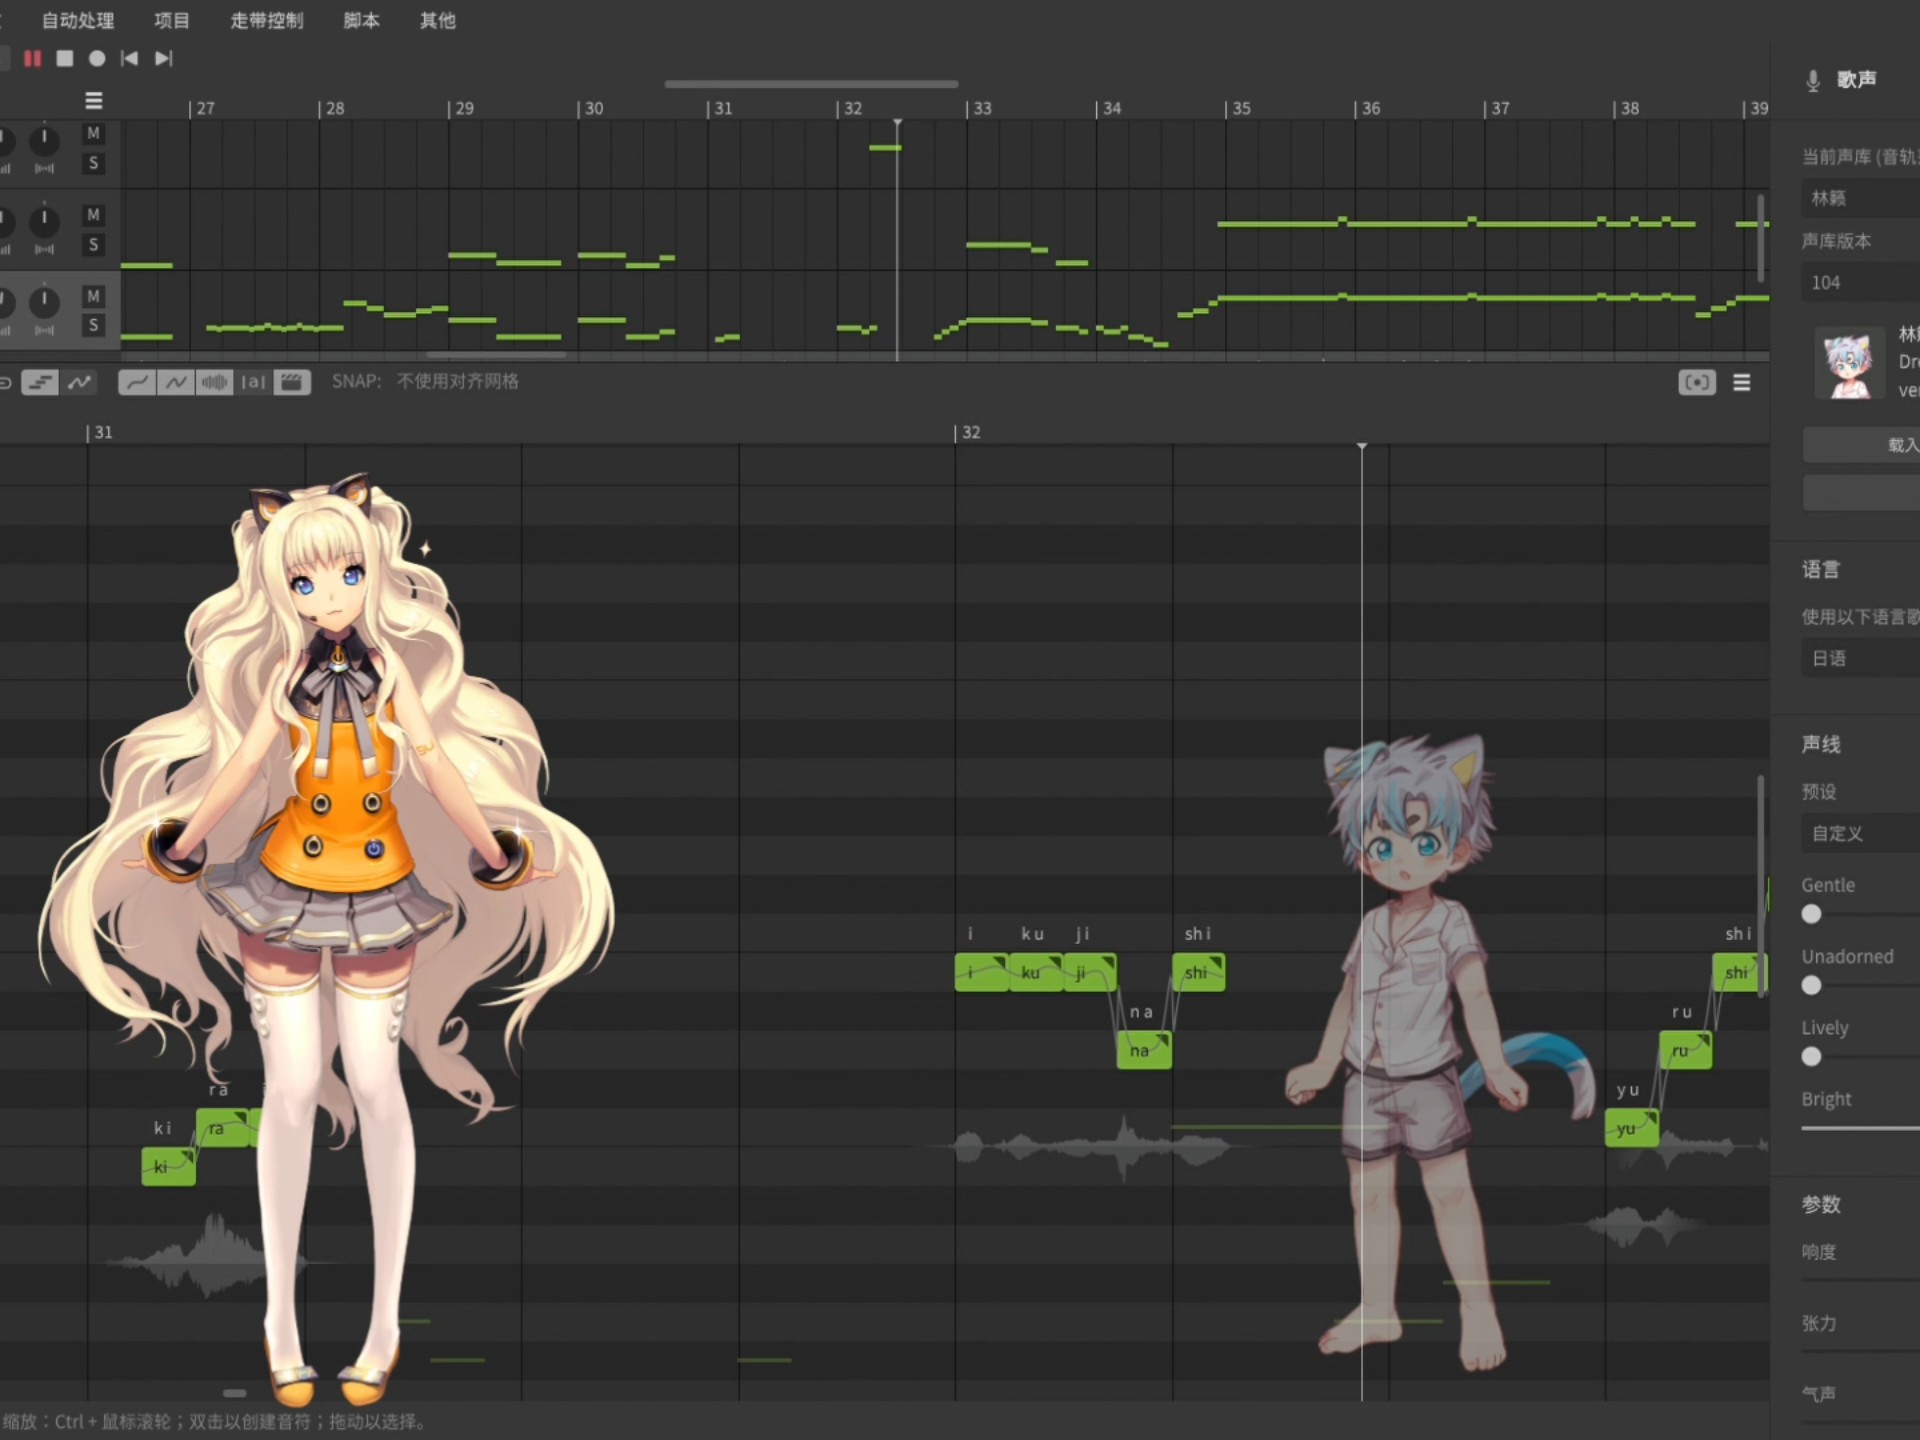Image resolution: width=1920 pixels, height=1440 pixels.
Task: Select the pitch curve drawing tool
Action: coord(80,382)
